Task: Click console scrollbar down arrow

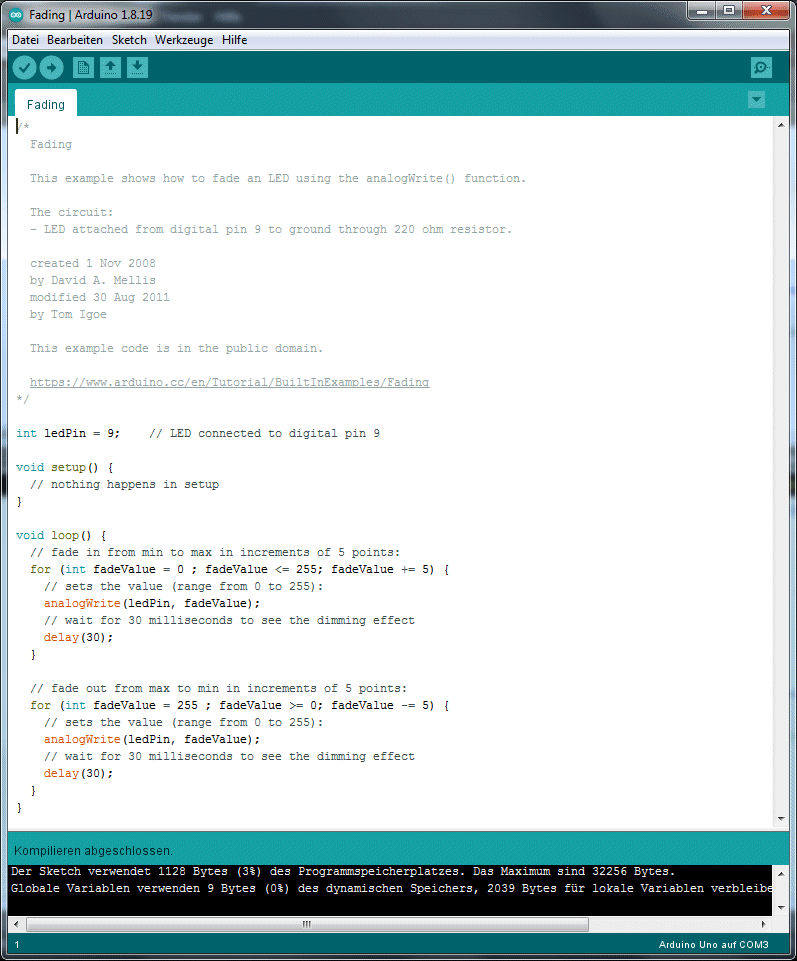Action: click(780, 907)
